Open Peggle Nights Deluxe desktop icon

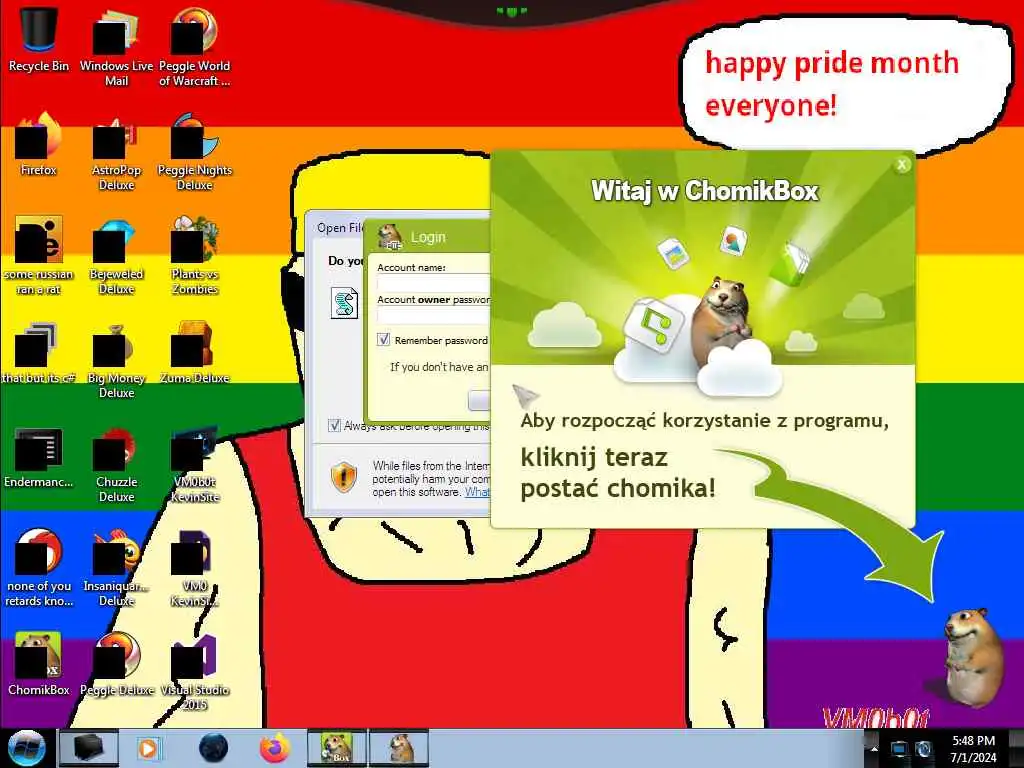click(x=195, y=152)
